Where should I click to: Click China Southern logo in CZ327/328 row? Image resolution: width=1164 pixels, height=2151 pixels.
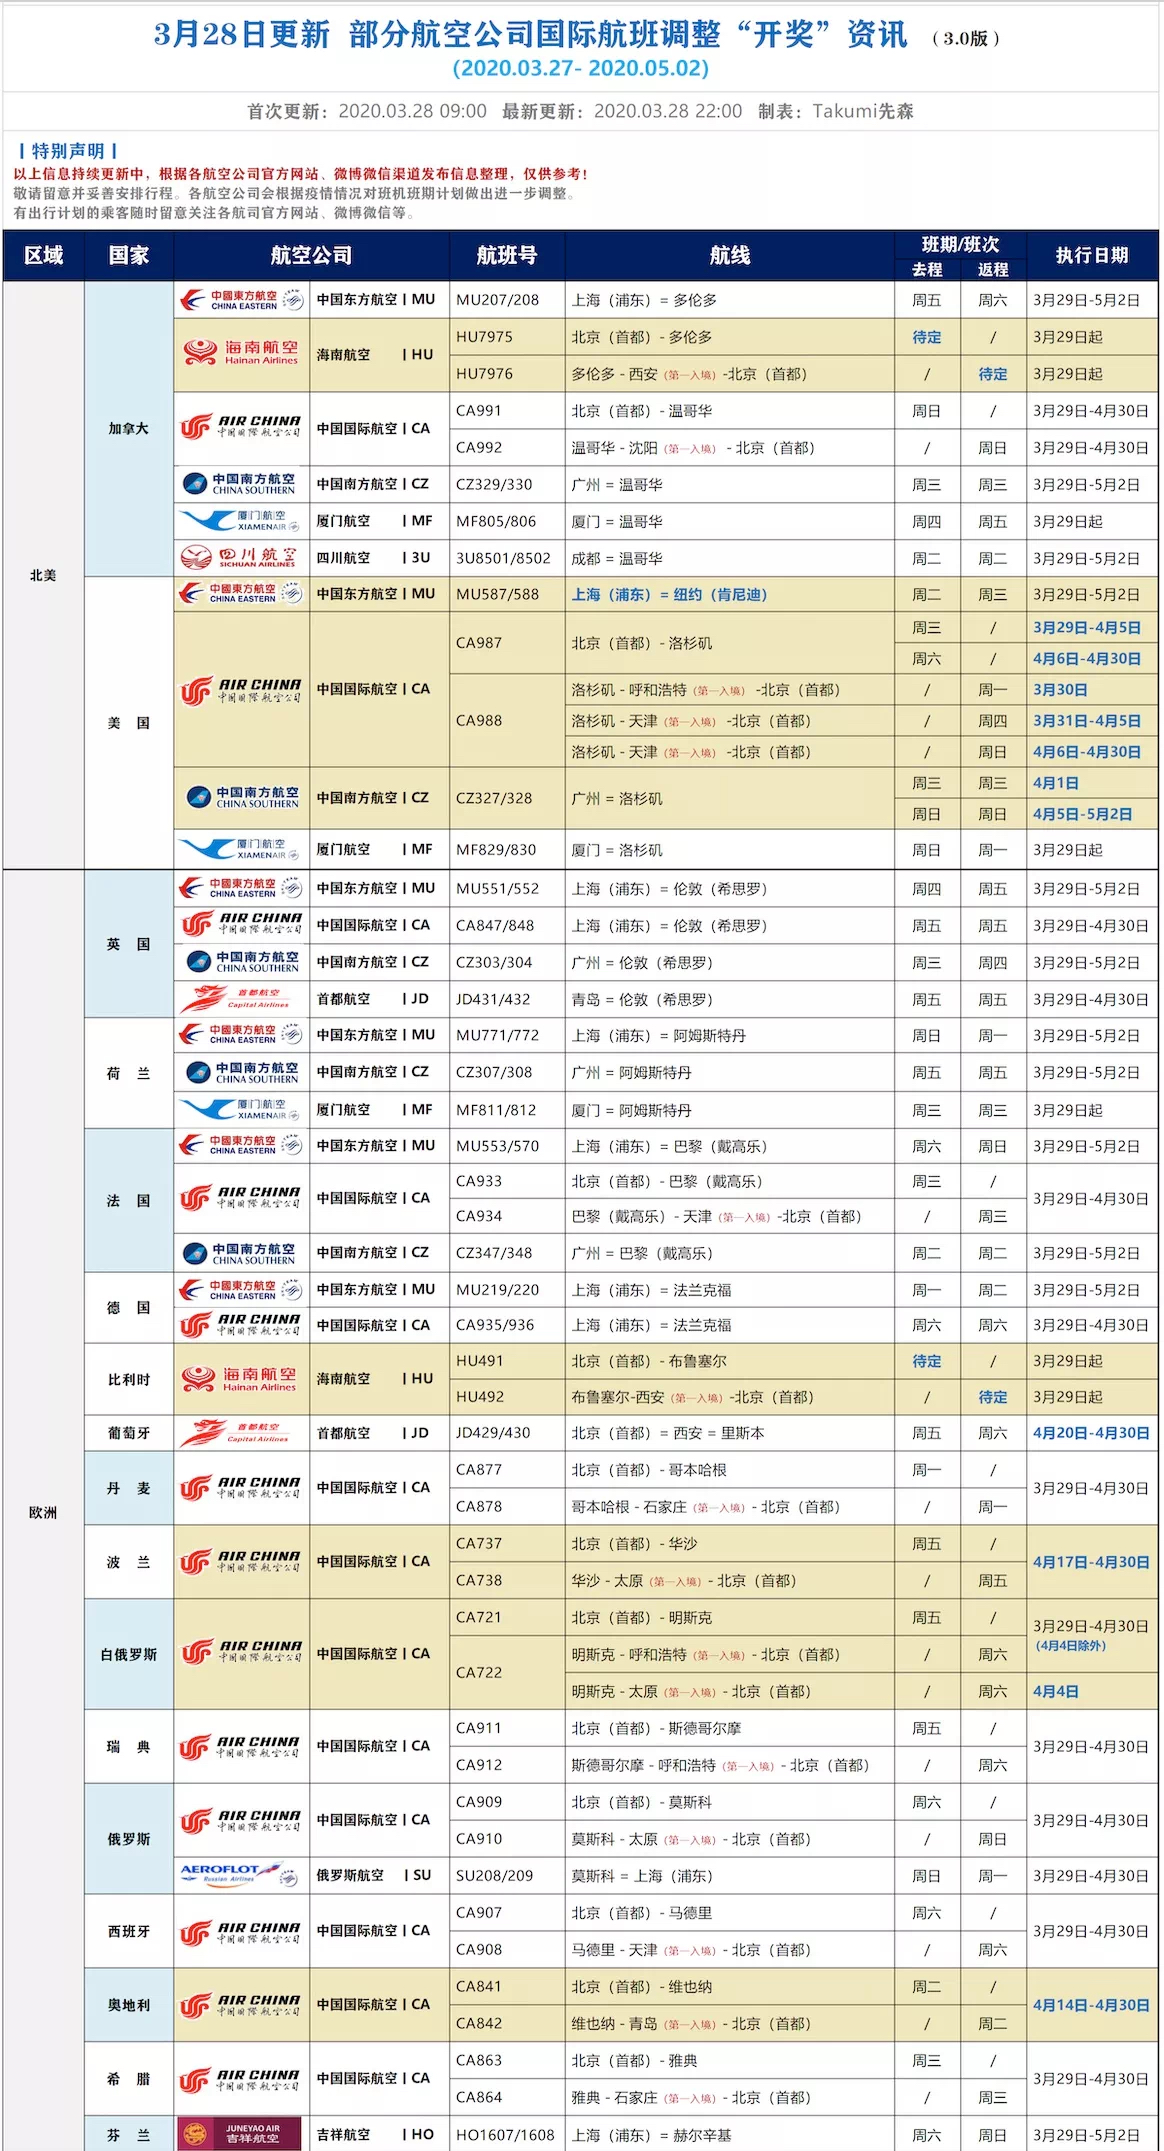[x=241, y=797]
